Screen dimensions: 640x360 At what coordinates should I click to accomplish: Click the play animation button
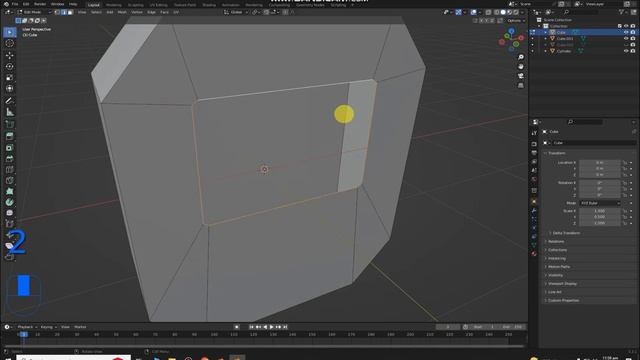click(271, 327)
